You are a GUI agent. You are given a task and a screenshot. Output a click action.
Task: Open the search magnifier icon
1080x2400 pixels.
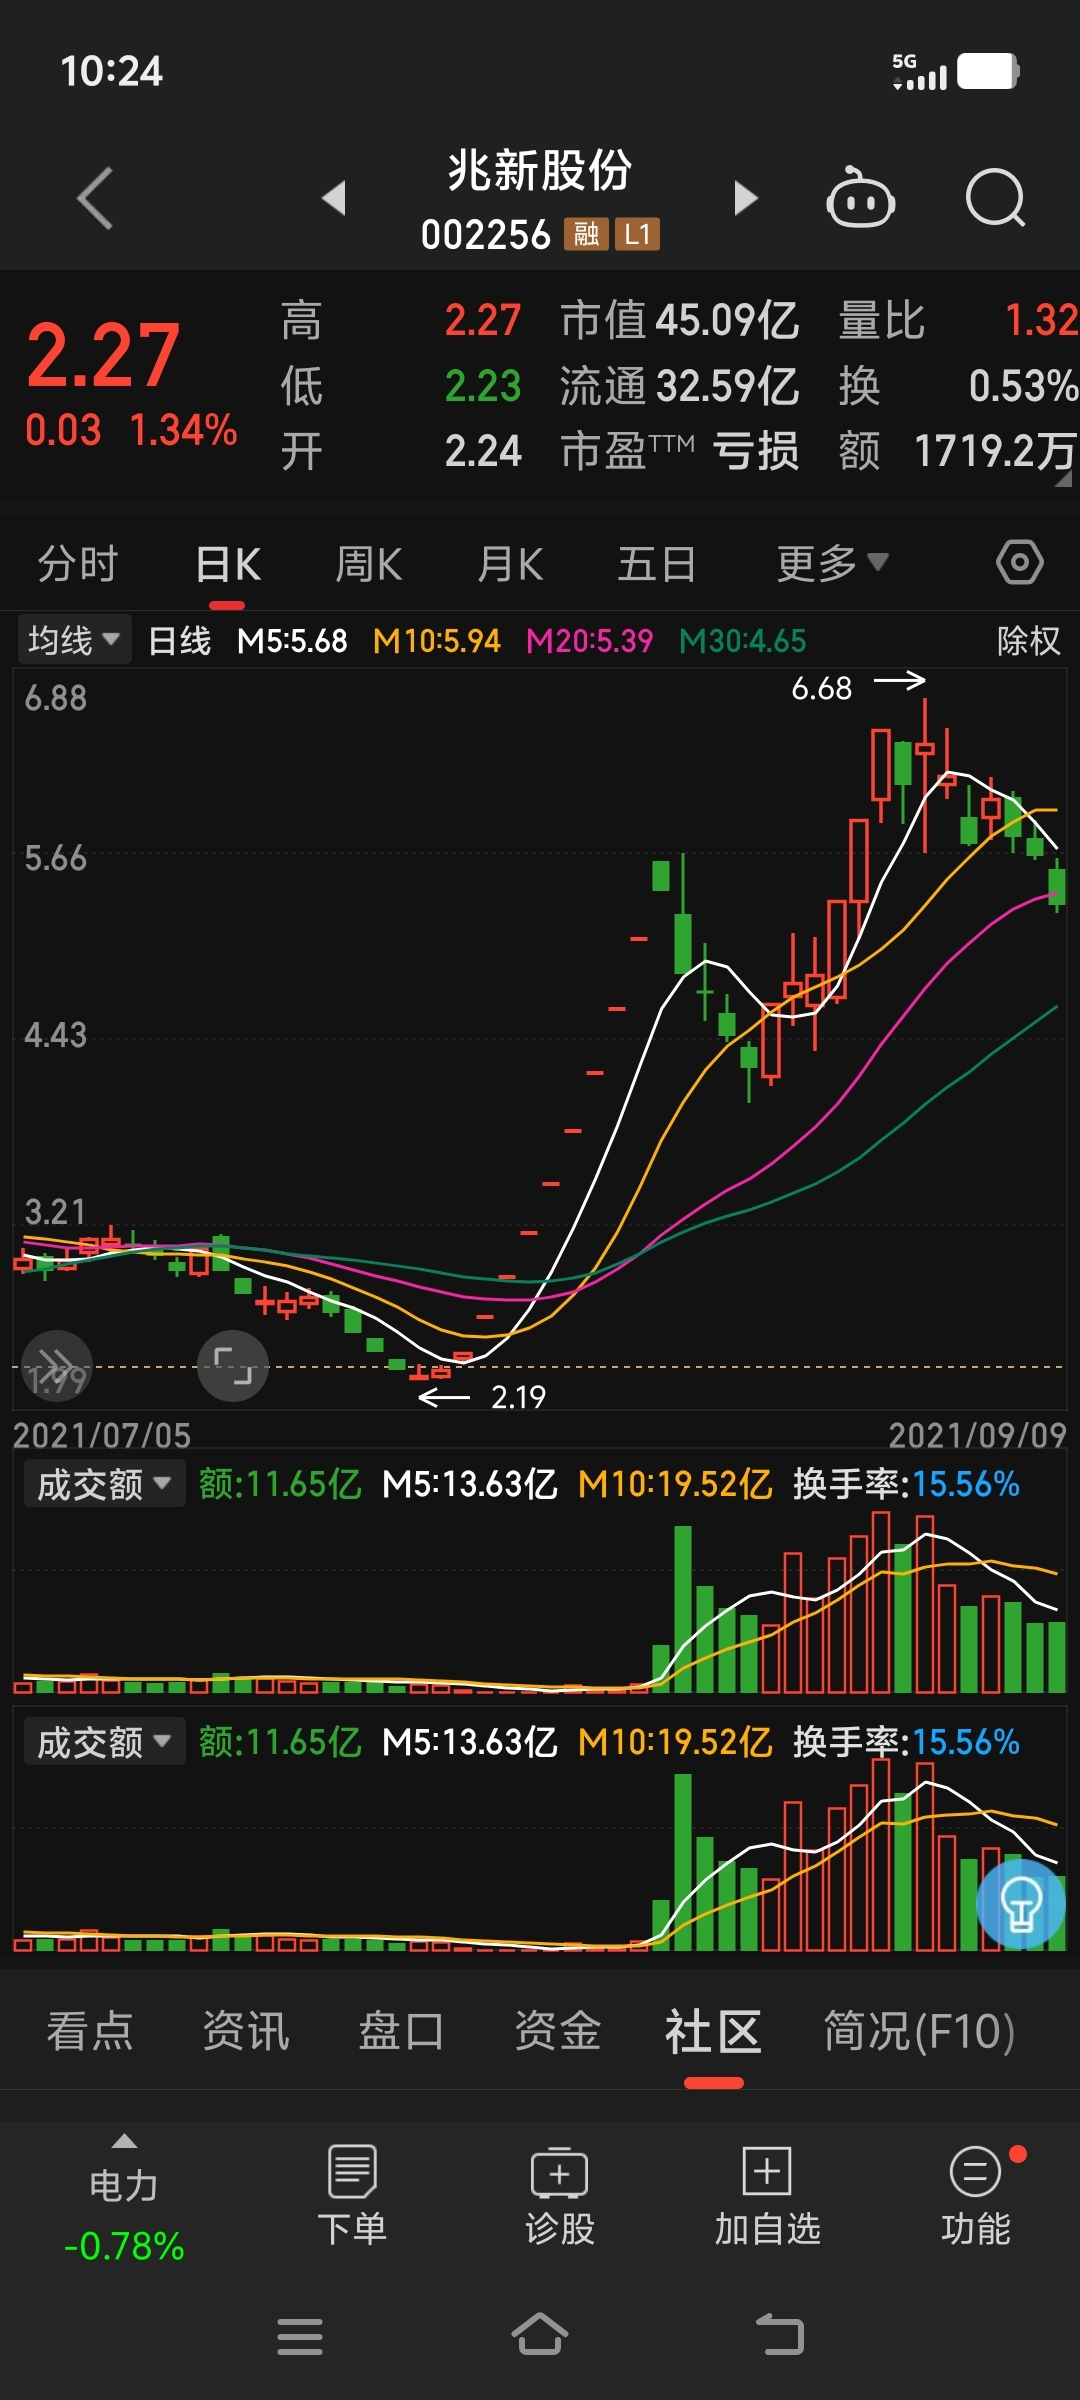996,198
